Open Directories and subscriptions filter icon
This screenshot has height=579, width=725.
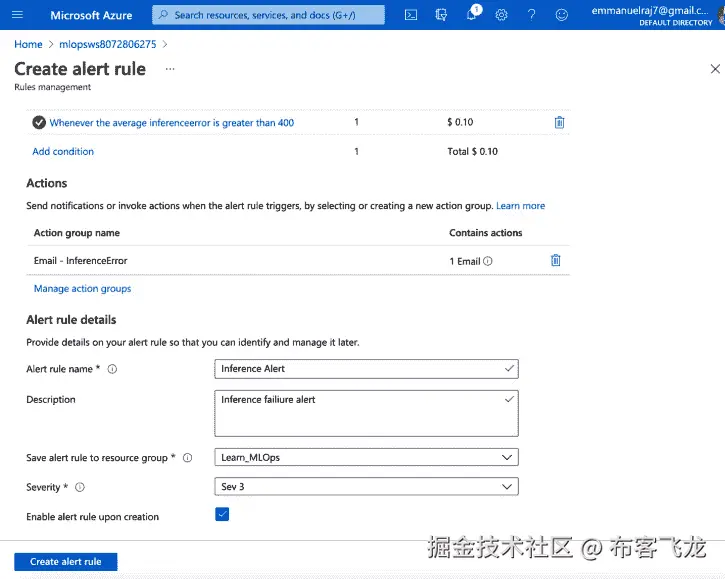(x=441, y=15)
